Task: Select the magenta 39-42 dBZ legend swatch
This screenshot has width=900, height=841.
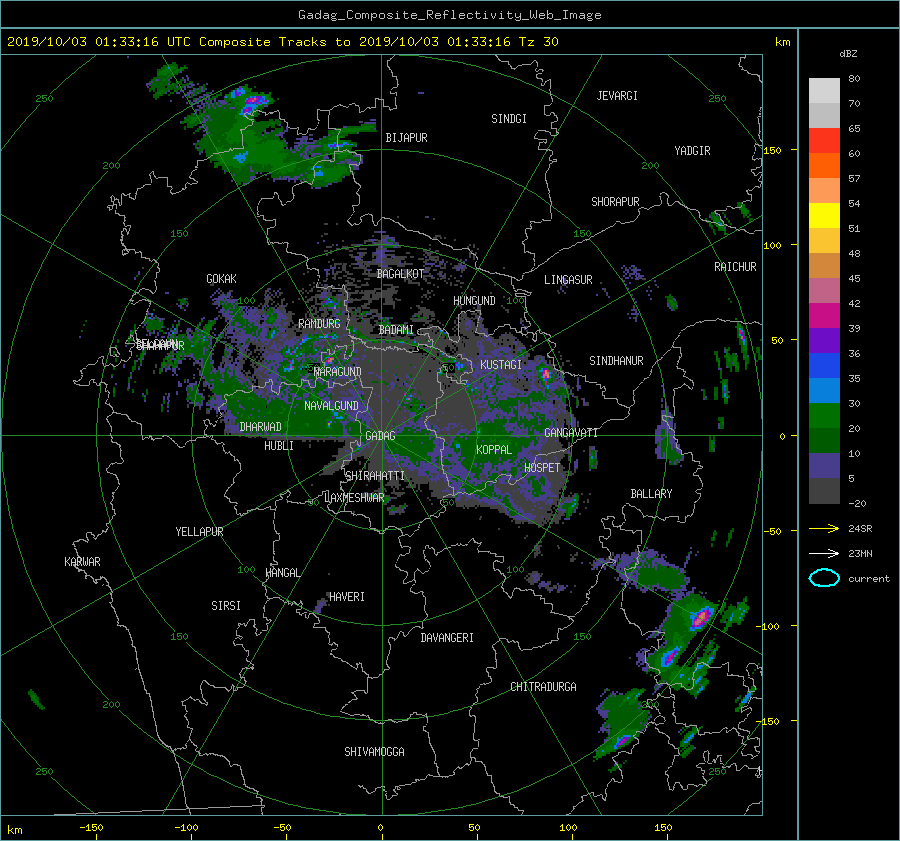Action: (824, 316)
